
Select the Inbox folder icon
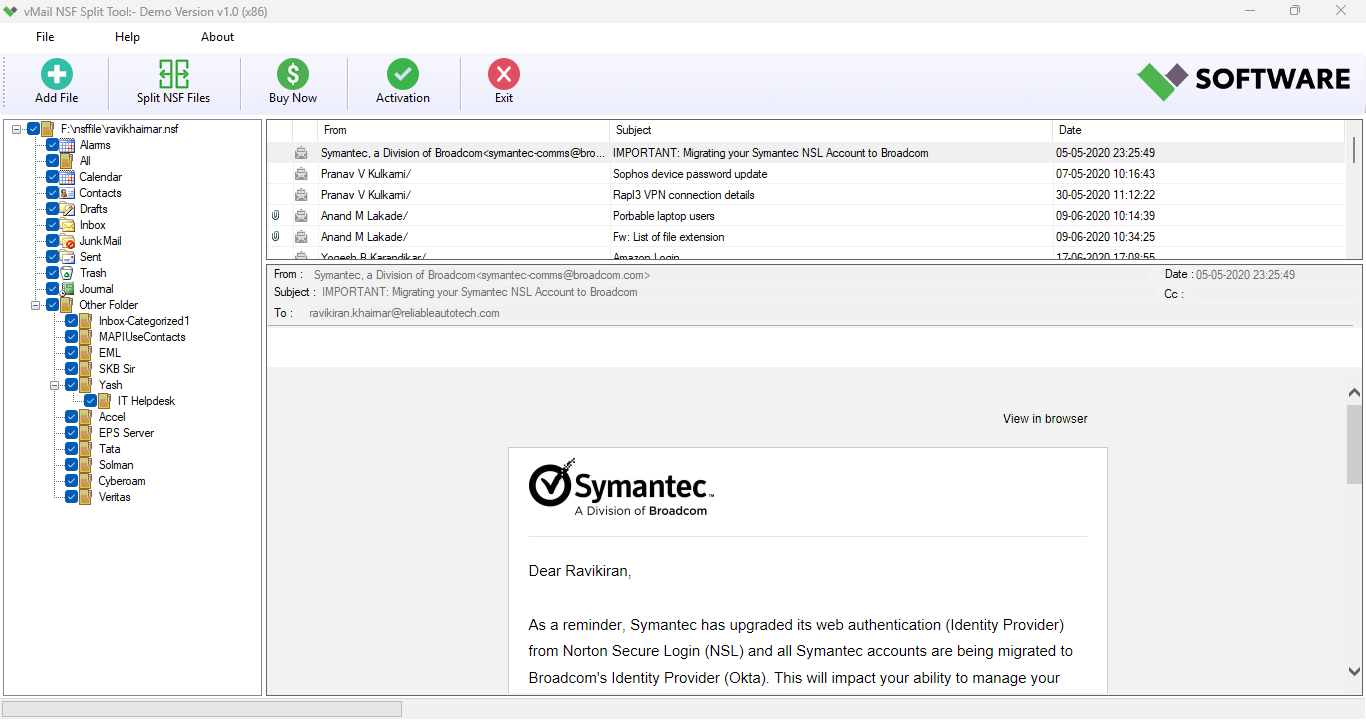coord(68,225)
